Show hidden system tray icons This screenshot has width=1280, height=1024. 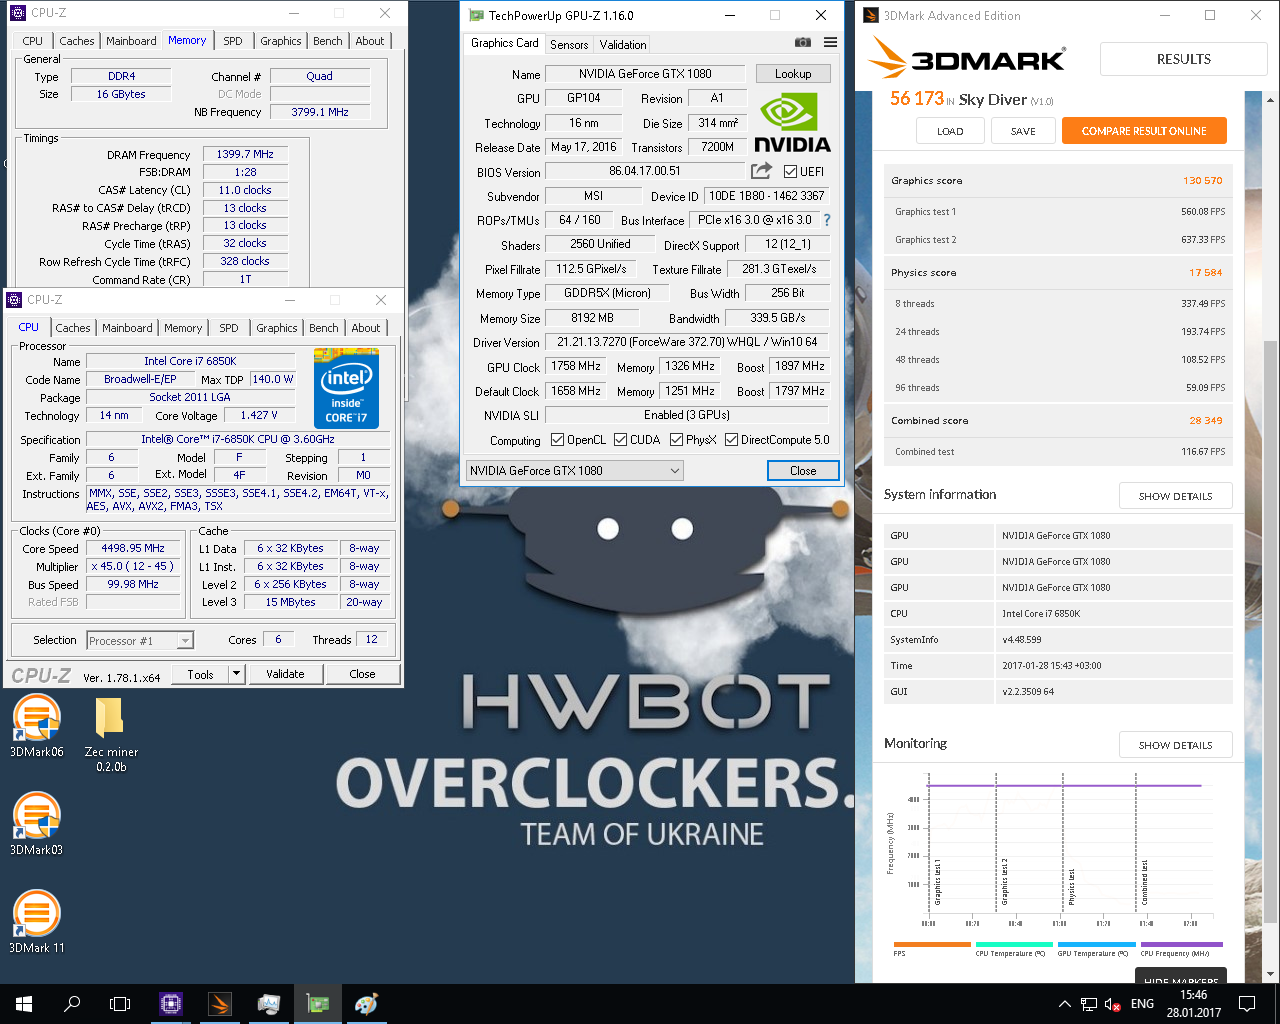[1064, 1003]
